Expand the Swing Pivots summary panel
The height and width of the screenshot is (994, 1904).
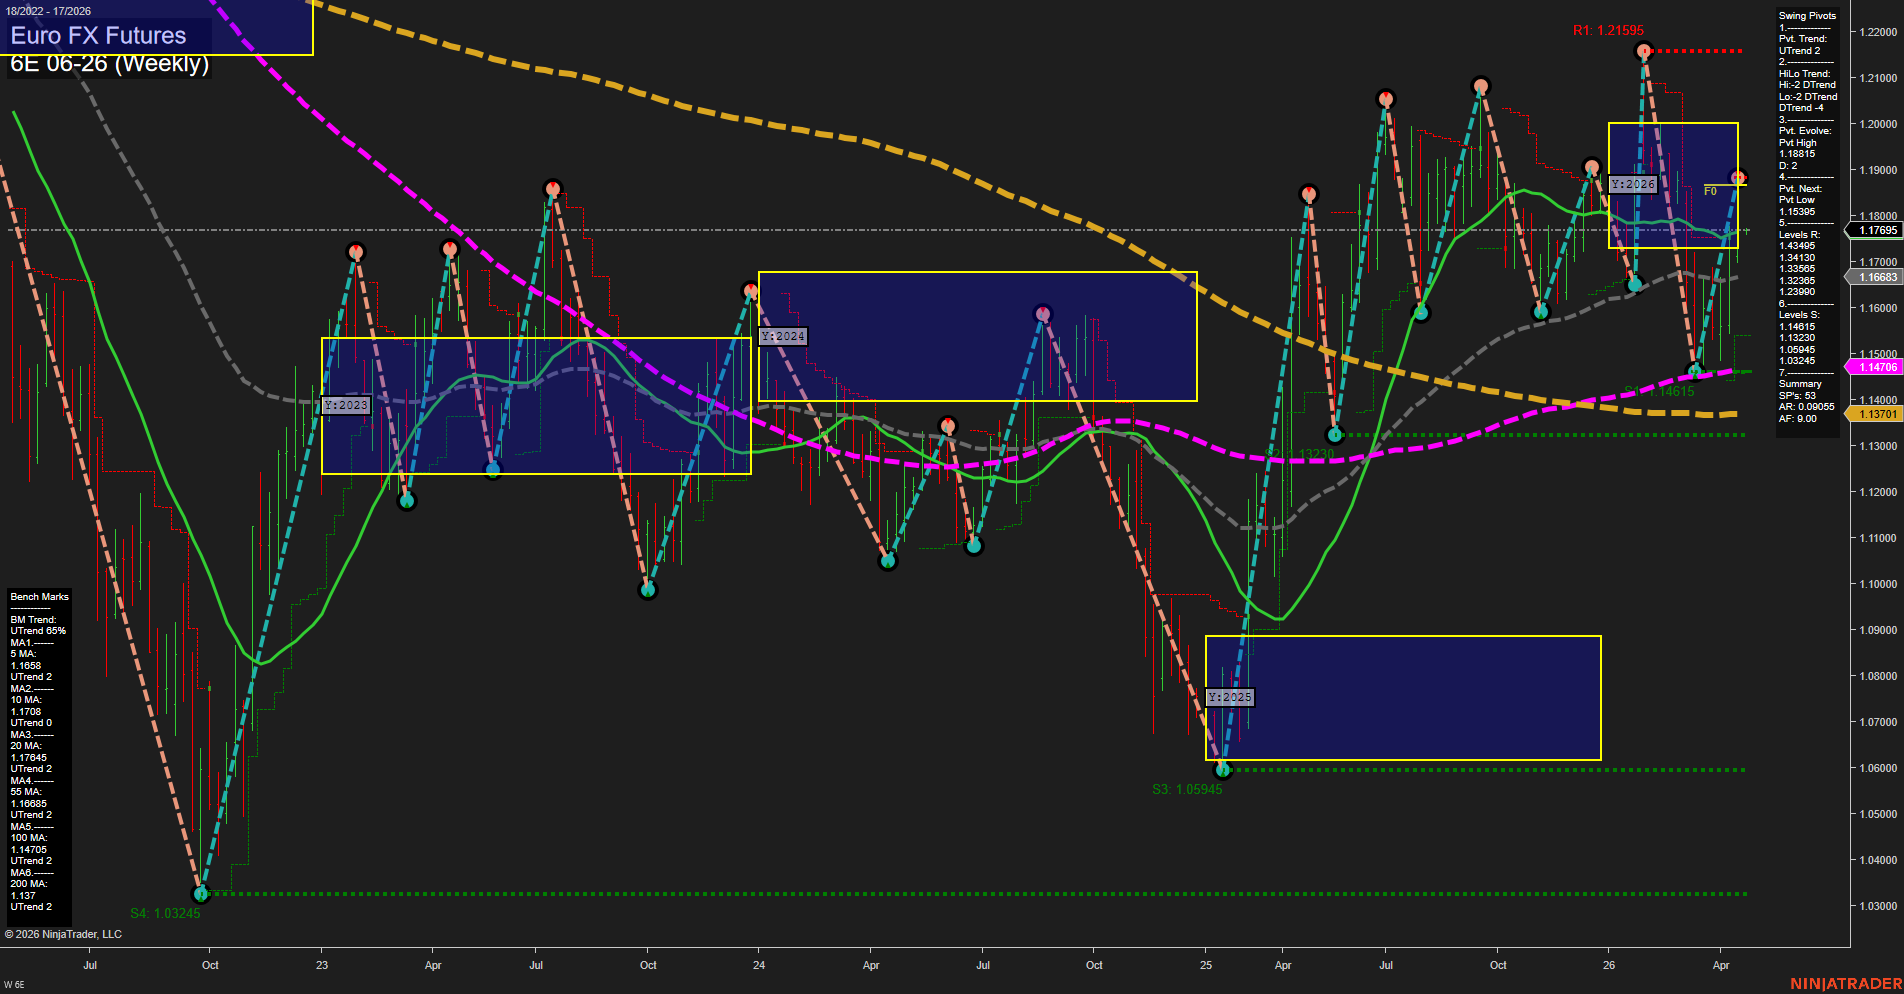(x=1806, y=15)
